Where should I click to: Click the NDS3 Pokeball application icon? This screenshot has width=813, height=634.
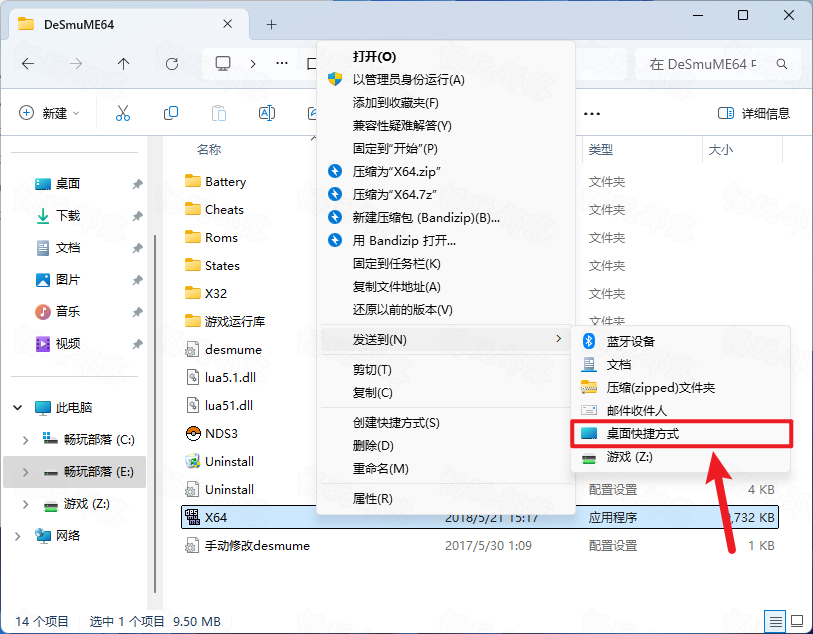point(193,433)
